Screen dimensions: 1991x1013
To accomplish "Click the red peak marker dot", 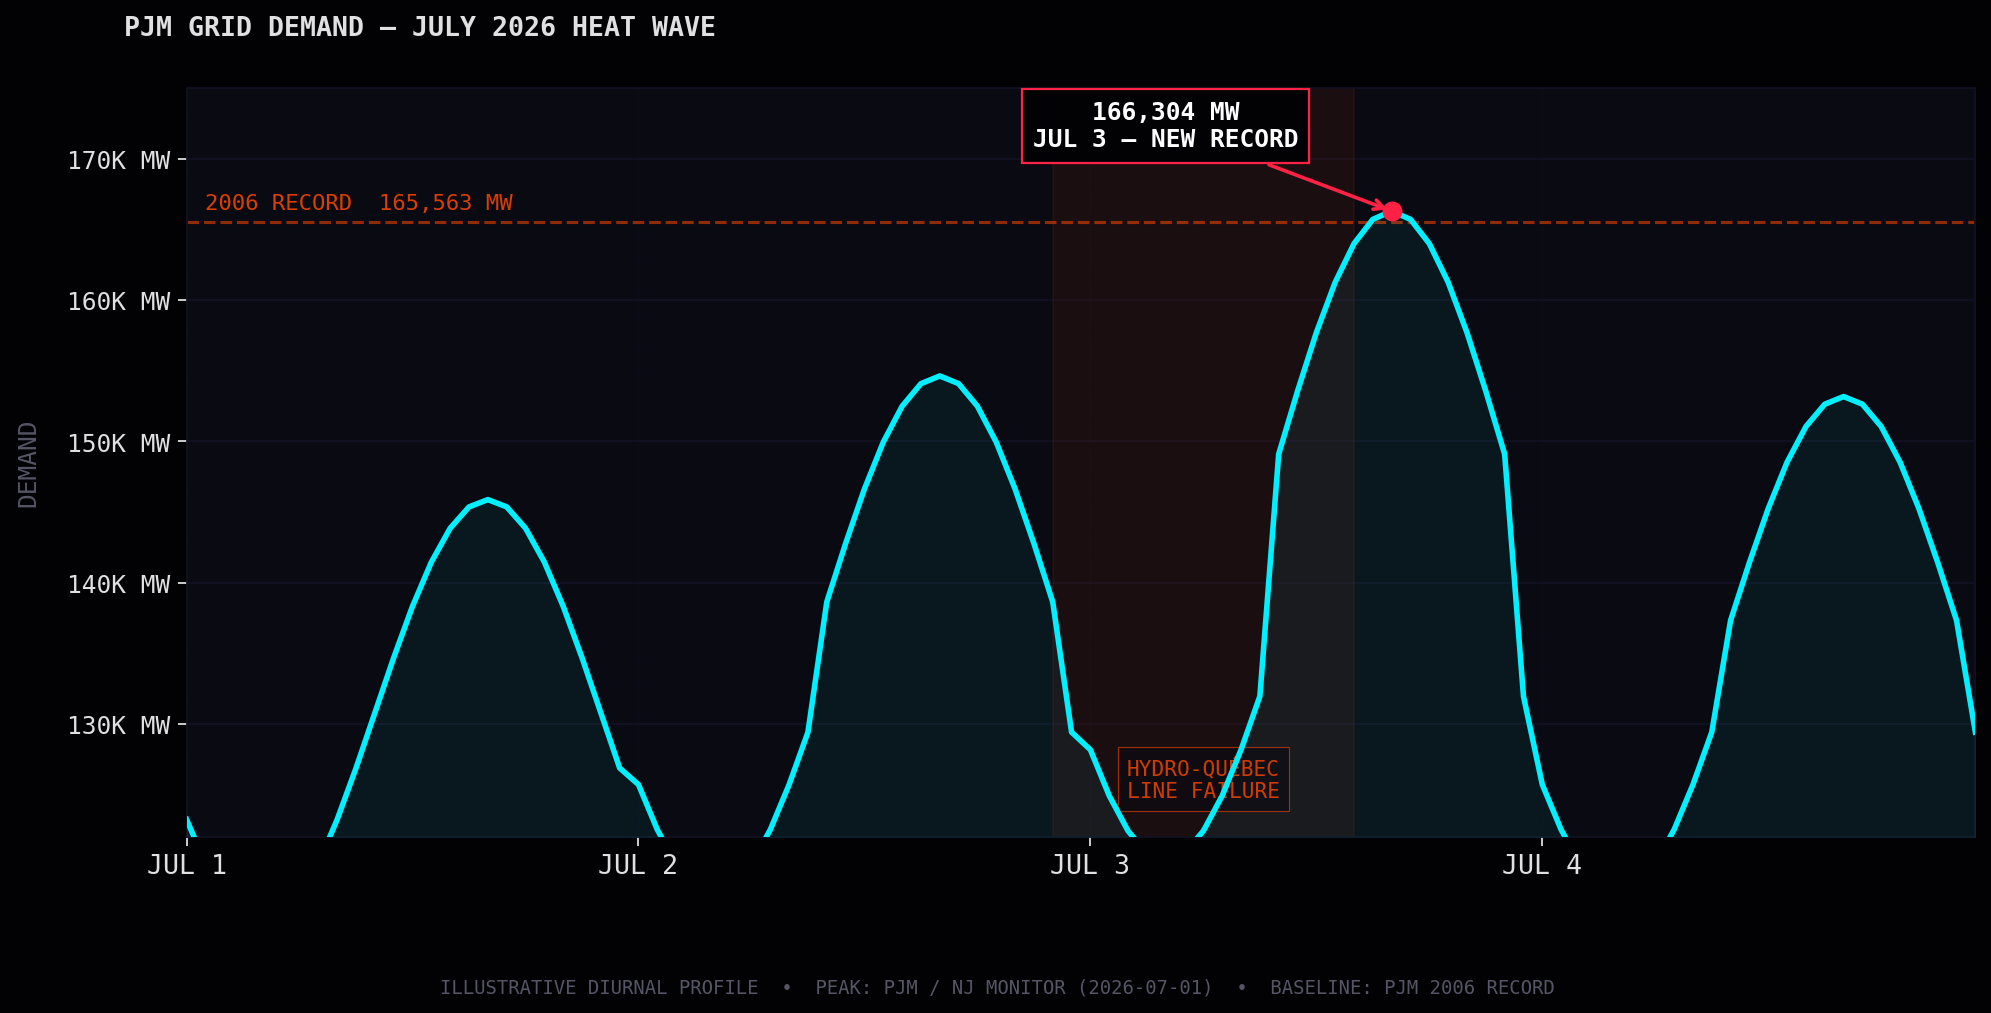I will (x=1392, y=211).
